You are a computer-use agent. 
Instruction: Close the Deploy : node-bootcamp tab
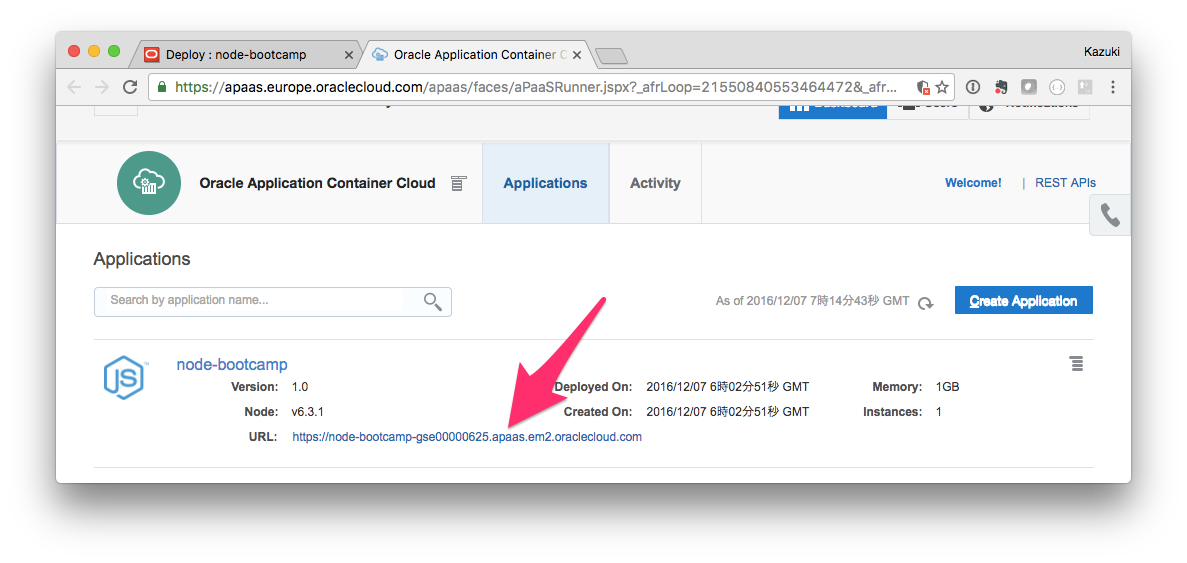pos(348,55)
